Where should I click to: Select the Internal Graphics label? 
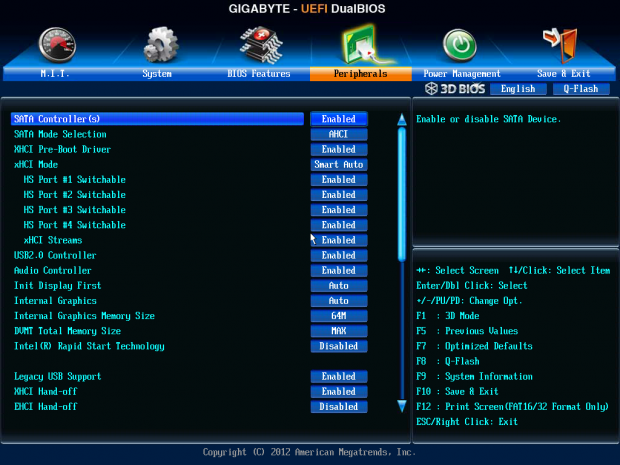tap(55, 301)
